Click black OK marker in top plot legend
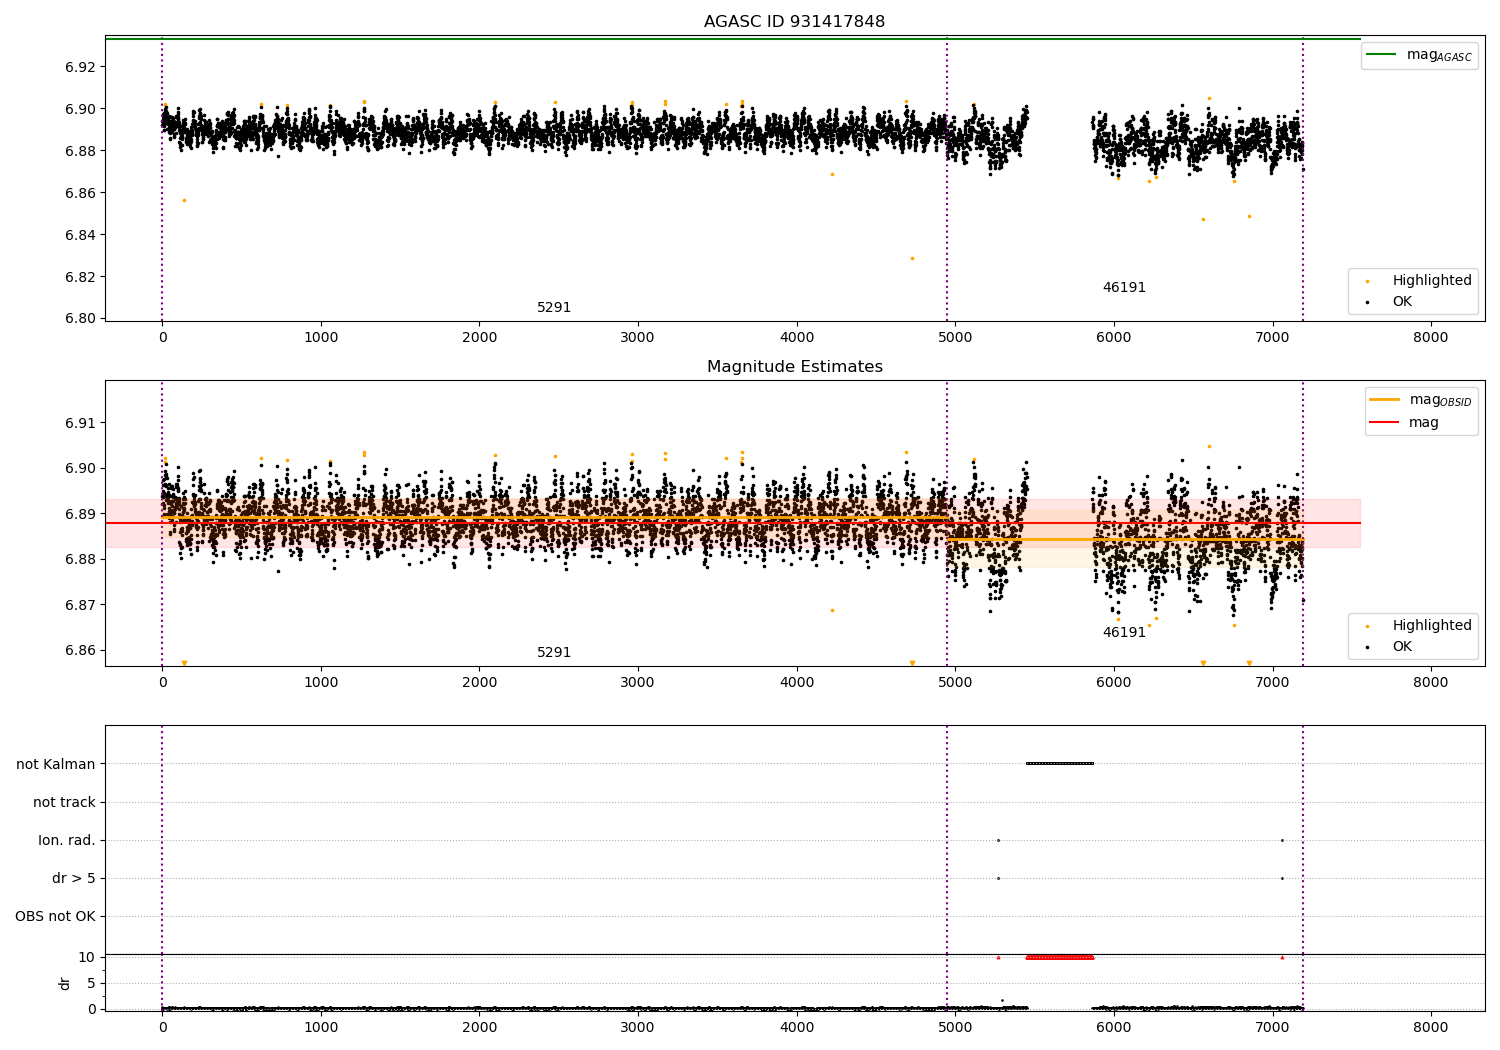This screenshot has height=1050, width=1500. click(x=1367, y=302)
